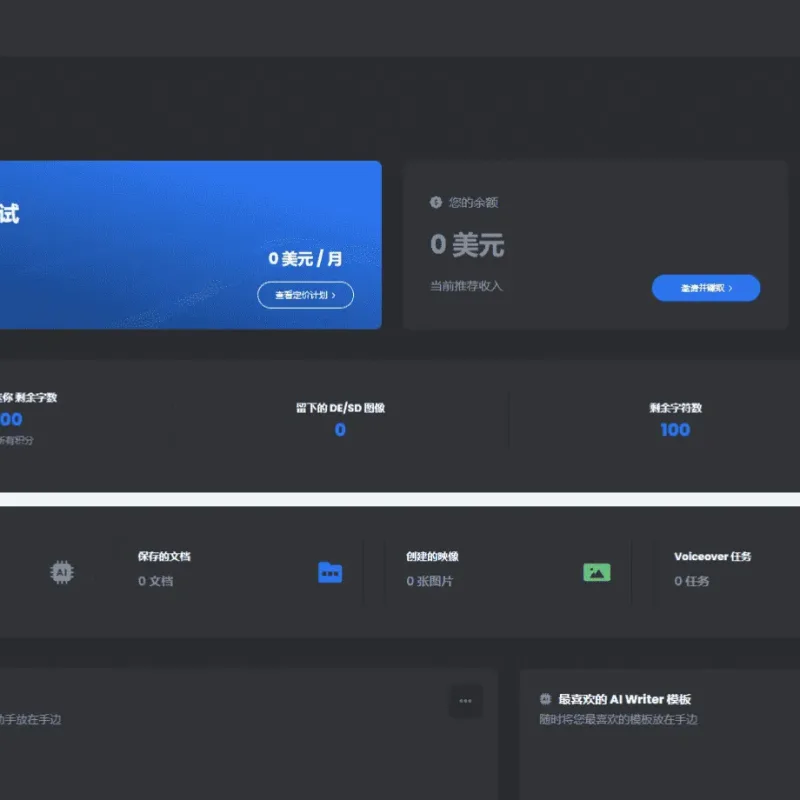800x800 pixels.
Task: Click chip icon beside 最喜欢的 AI Writer 模板
Action: click(x=545, y=698)
